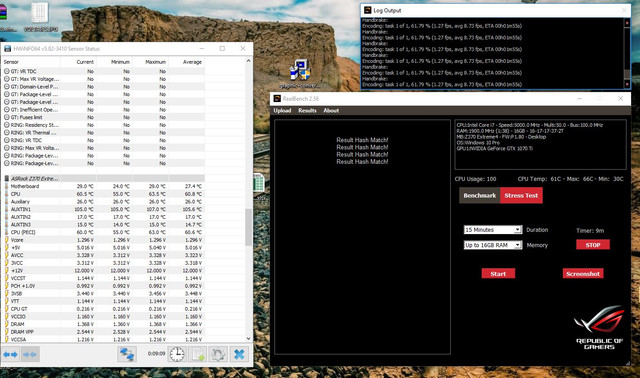Click the GT: Fuses limit status icon
Viewport: 640px width, 378px height.
tap(7, 117)
